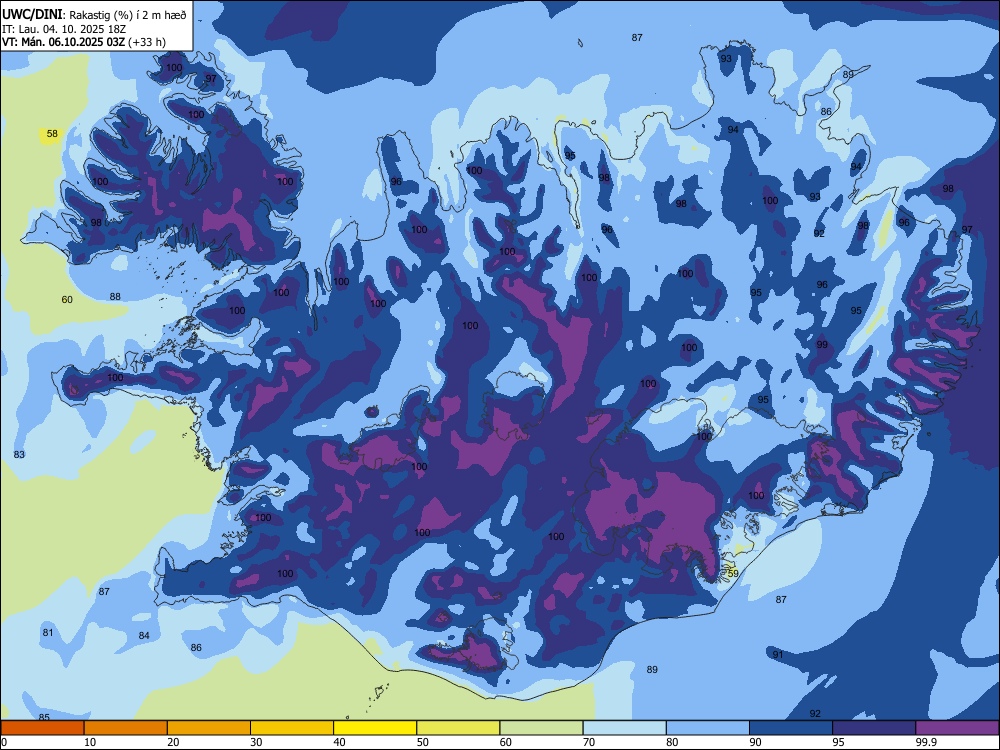Click the legend tick label '70'
This screenshot has height=750, width=1000.
tap(589, 742)
